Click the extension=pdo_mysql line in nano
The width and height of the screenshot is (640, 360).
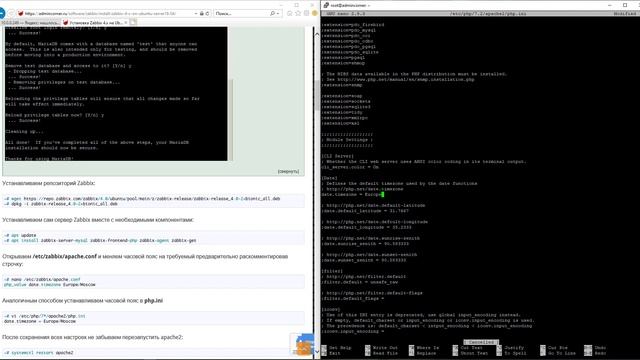click(349, 30)
